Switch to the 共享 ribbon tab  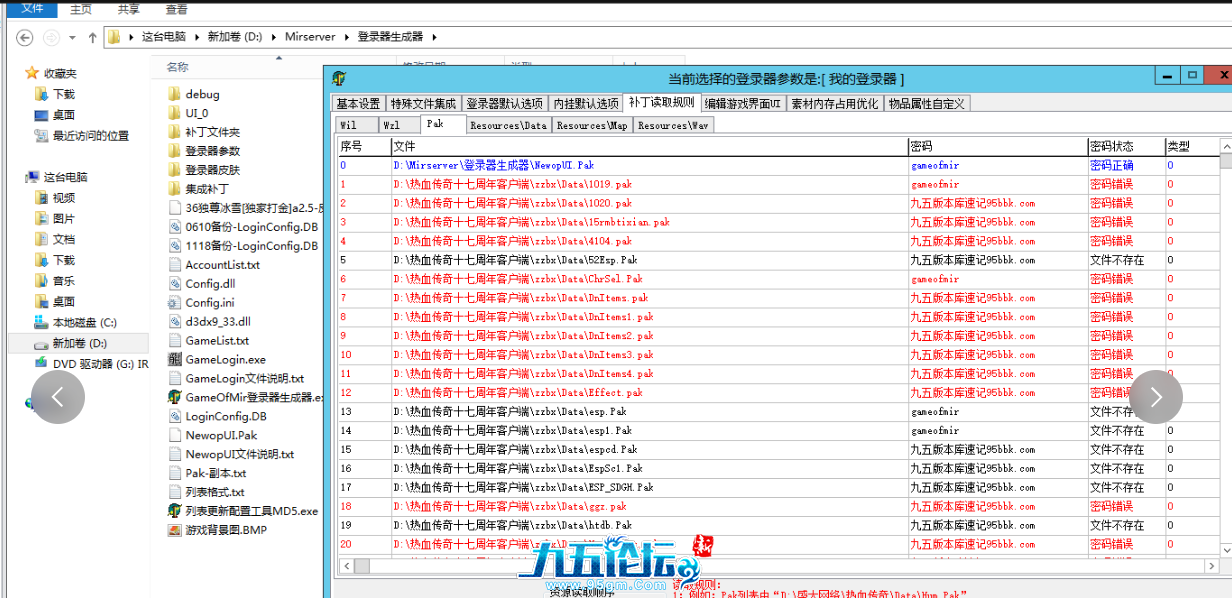point(129,9)
